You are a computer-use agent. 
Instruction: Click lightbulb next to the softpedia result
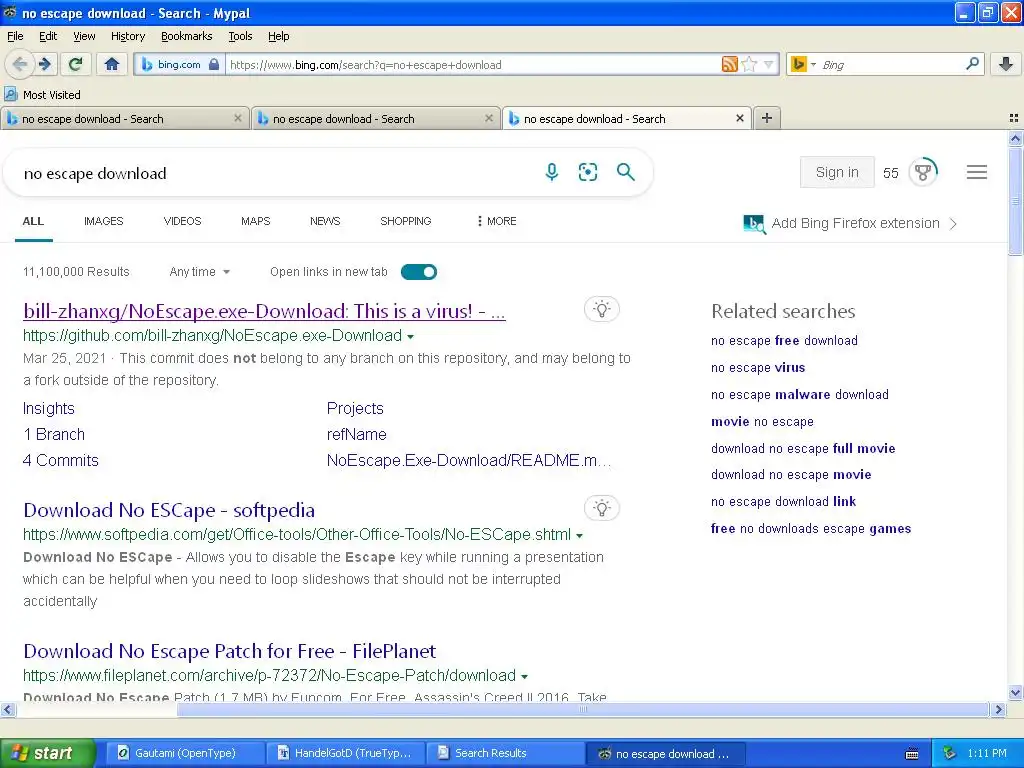pos(601,508)
